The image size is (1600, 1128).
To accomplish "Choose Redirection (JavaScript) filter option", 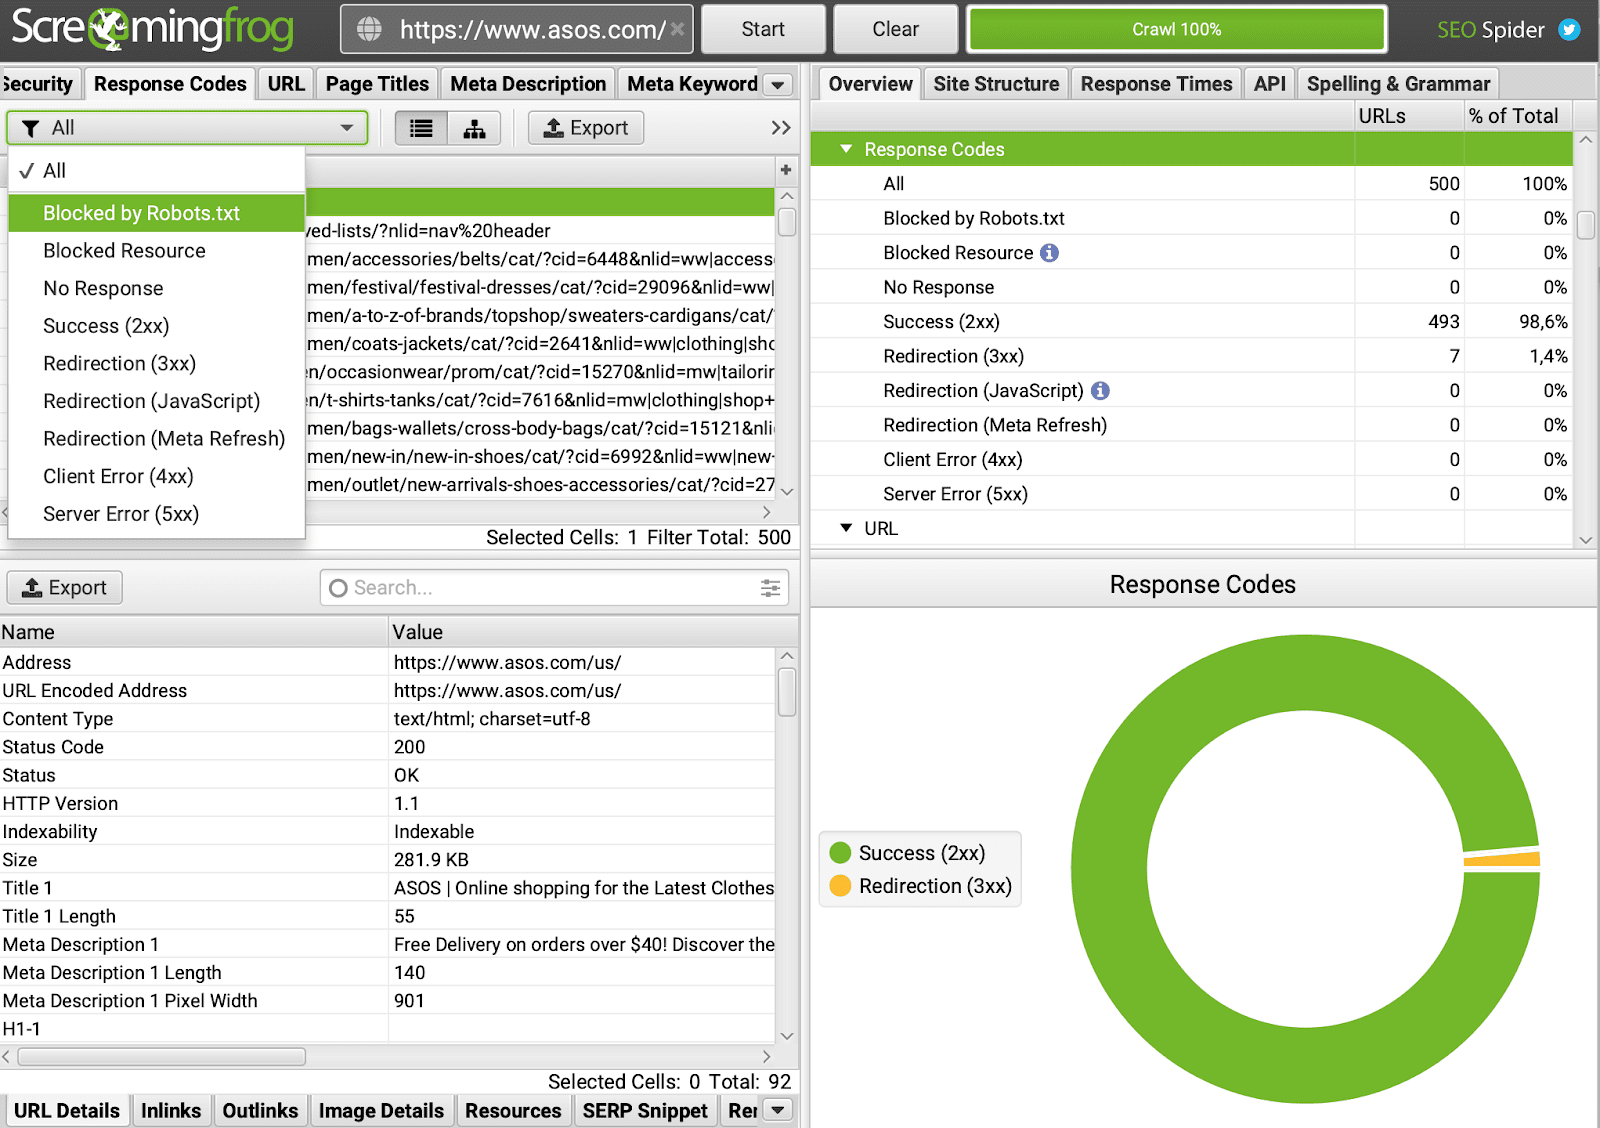I will point(157,401).
